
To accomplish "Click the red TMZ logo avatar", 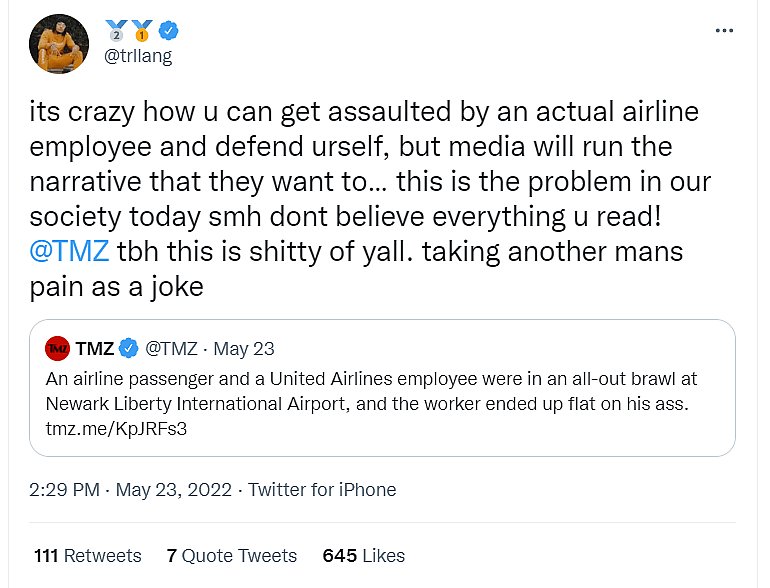I will tap(57, 348).
